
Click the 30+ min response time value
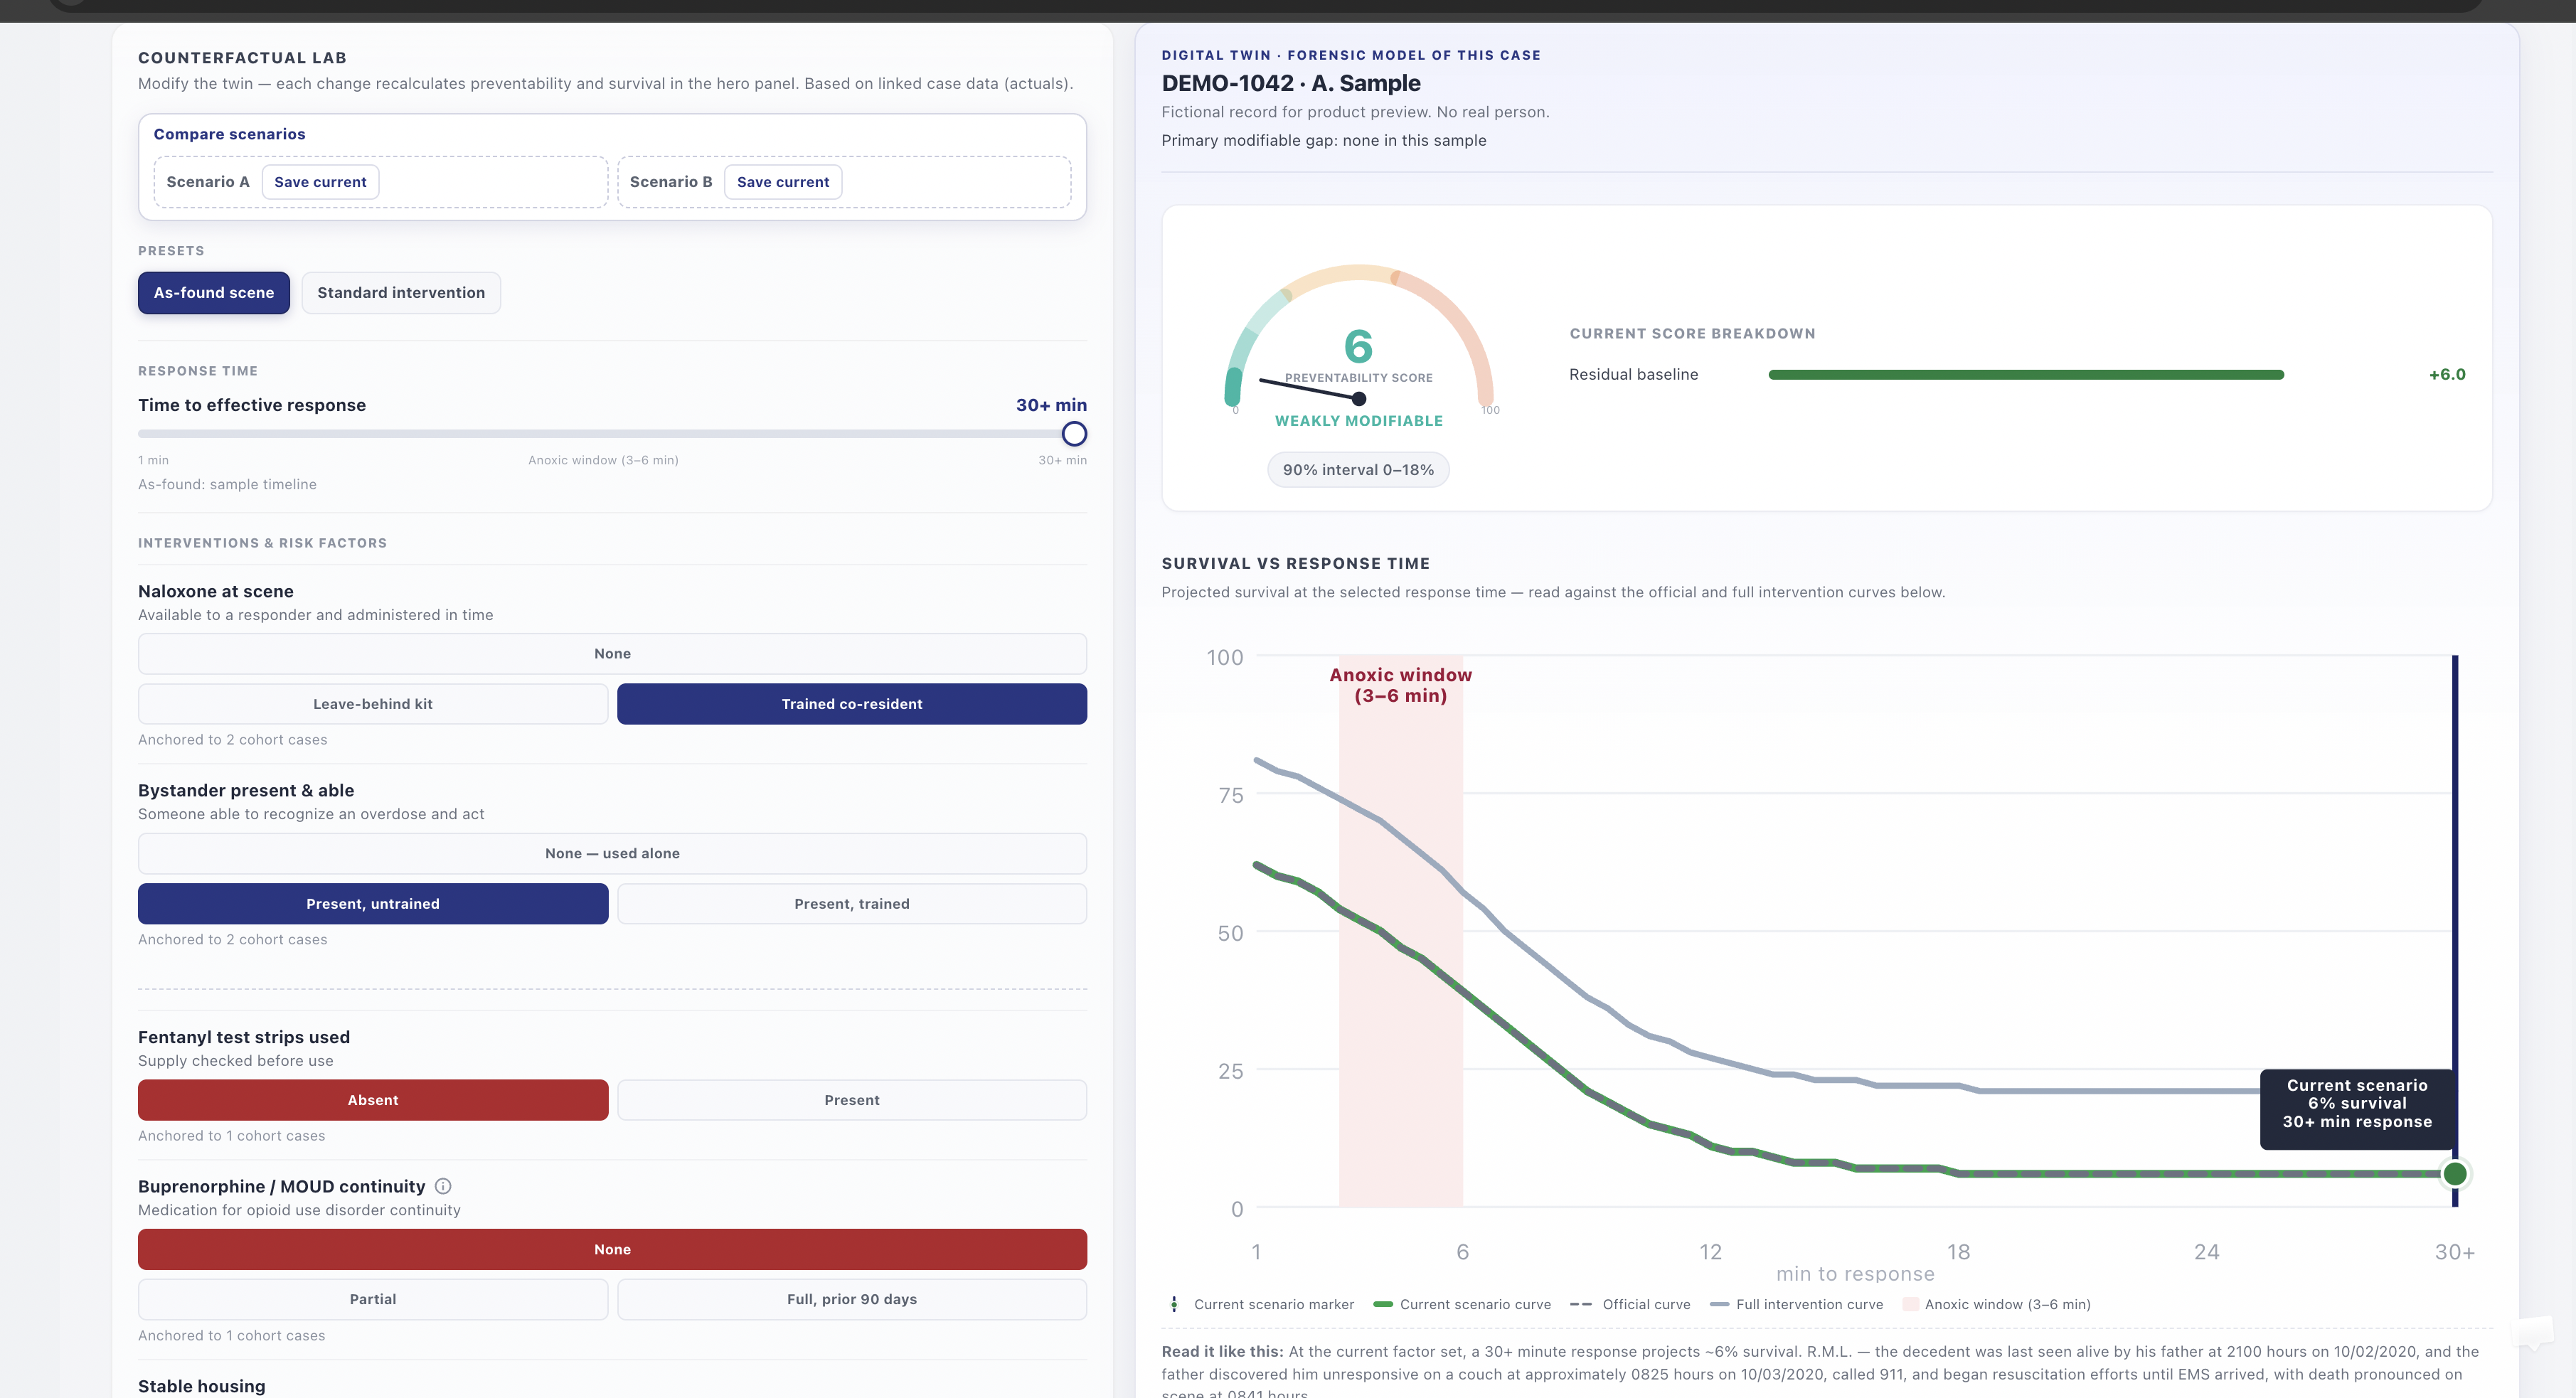[x=1051, y=405]
